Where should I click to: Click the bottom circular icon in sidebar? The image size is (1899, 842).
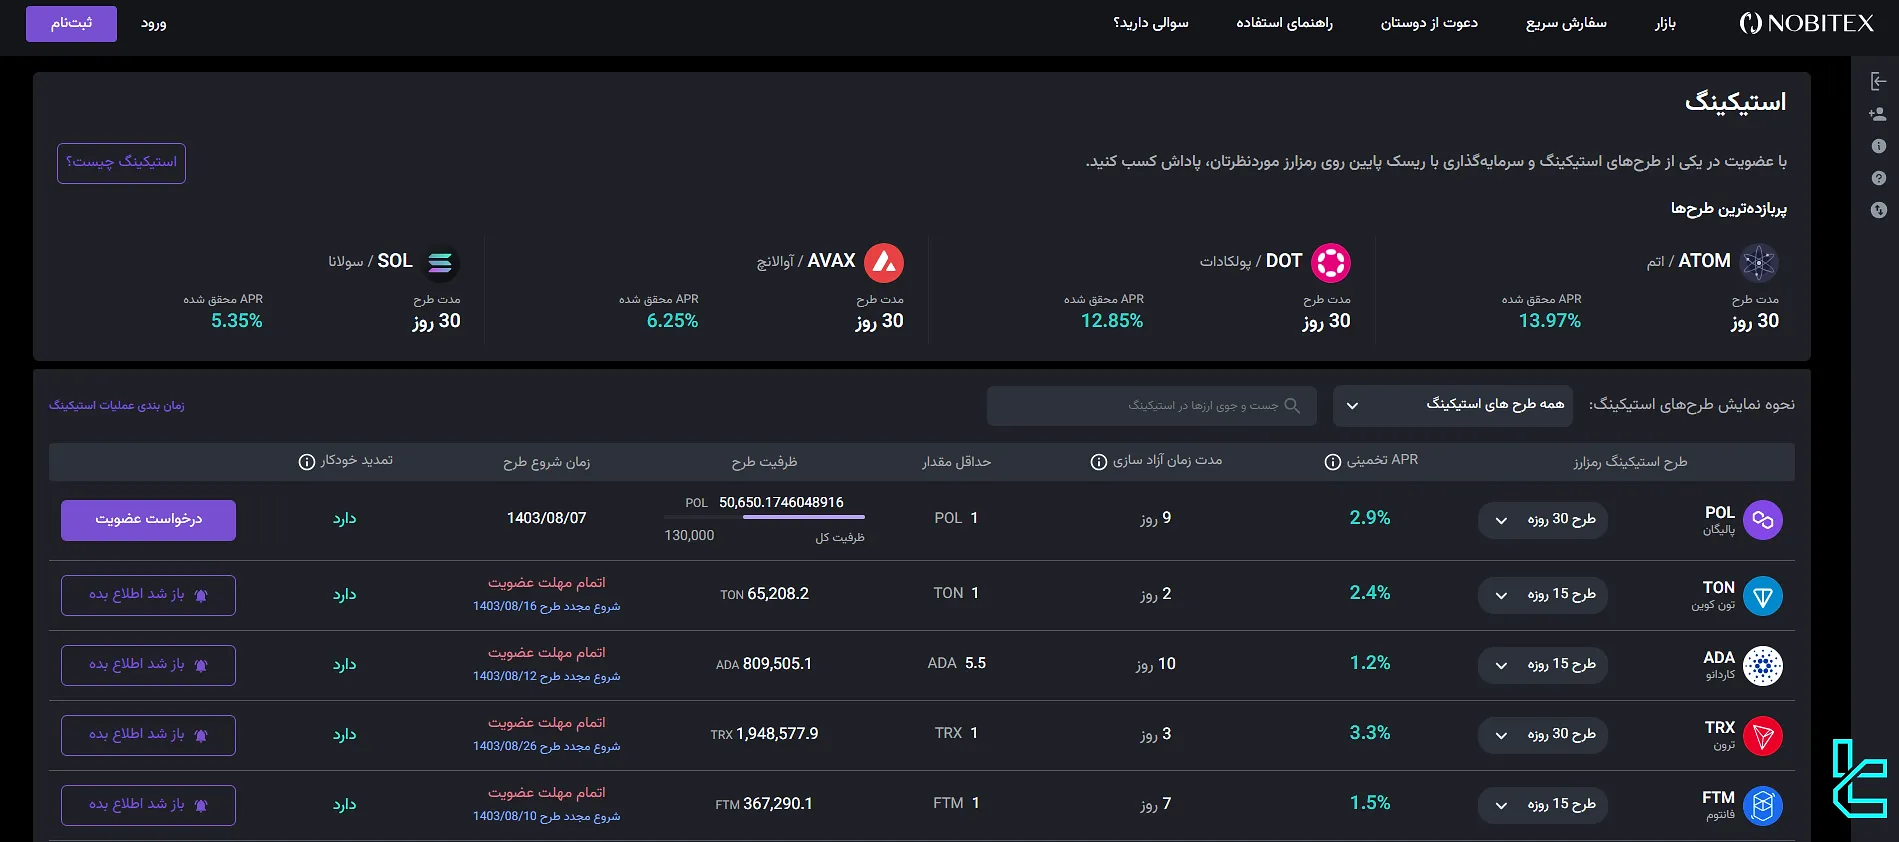pos(1878,210)
